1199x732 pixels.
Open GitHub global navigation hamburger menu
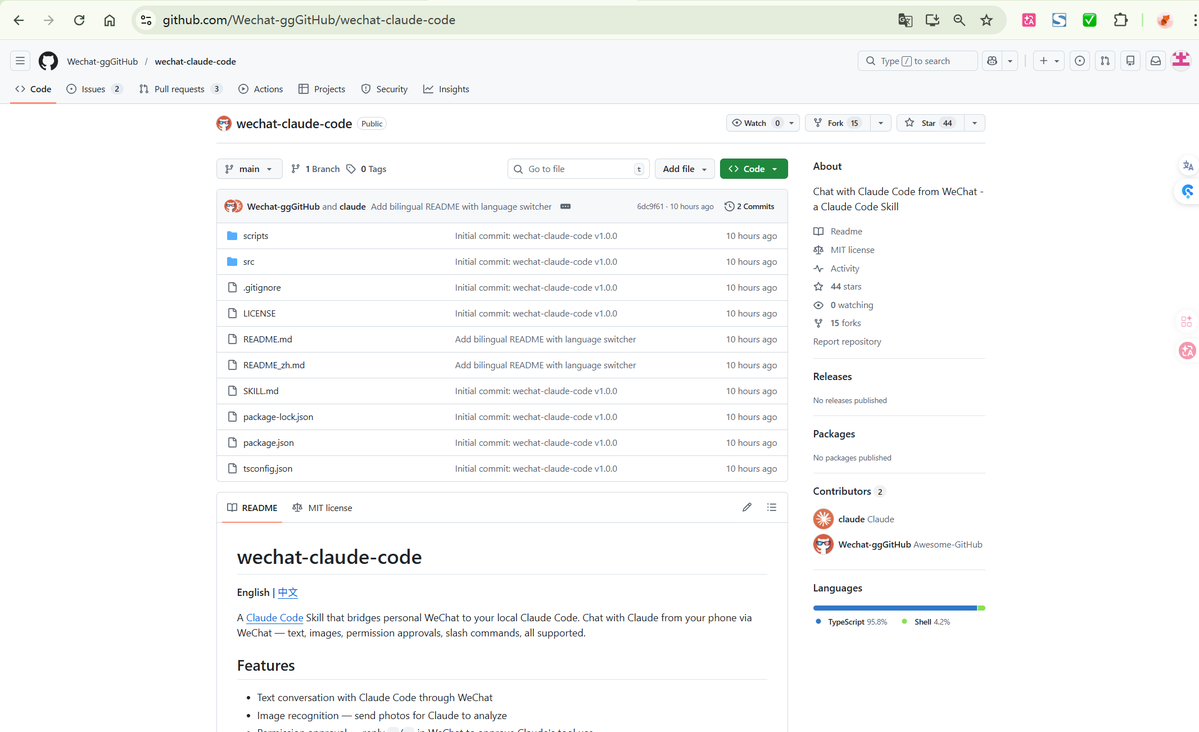[21, 61]
